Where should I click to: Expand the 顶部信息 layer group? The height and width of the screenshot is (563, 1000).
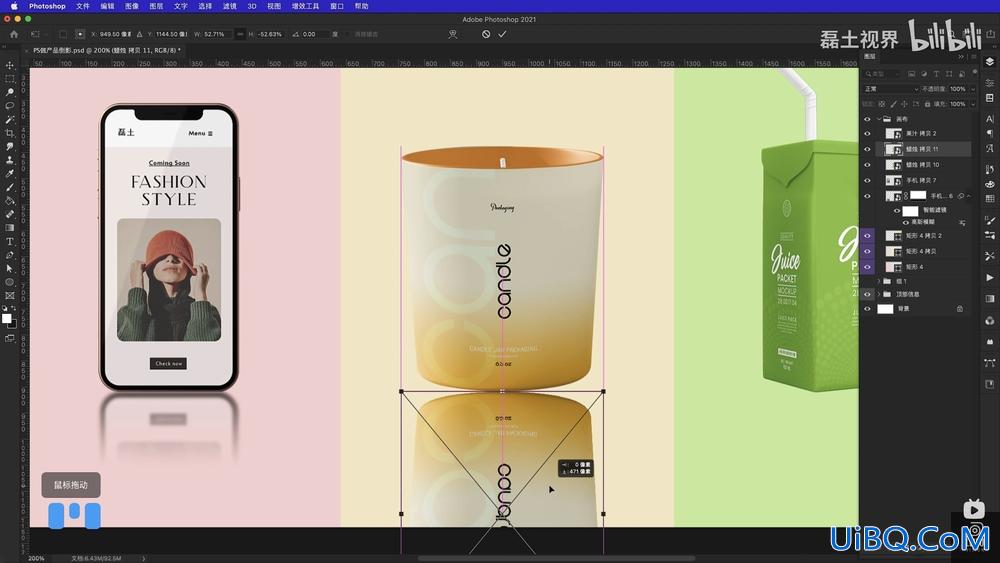[879, 294]
